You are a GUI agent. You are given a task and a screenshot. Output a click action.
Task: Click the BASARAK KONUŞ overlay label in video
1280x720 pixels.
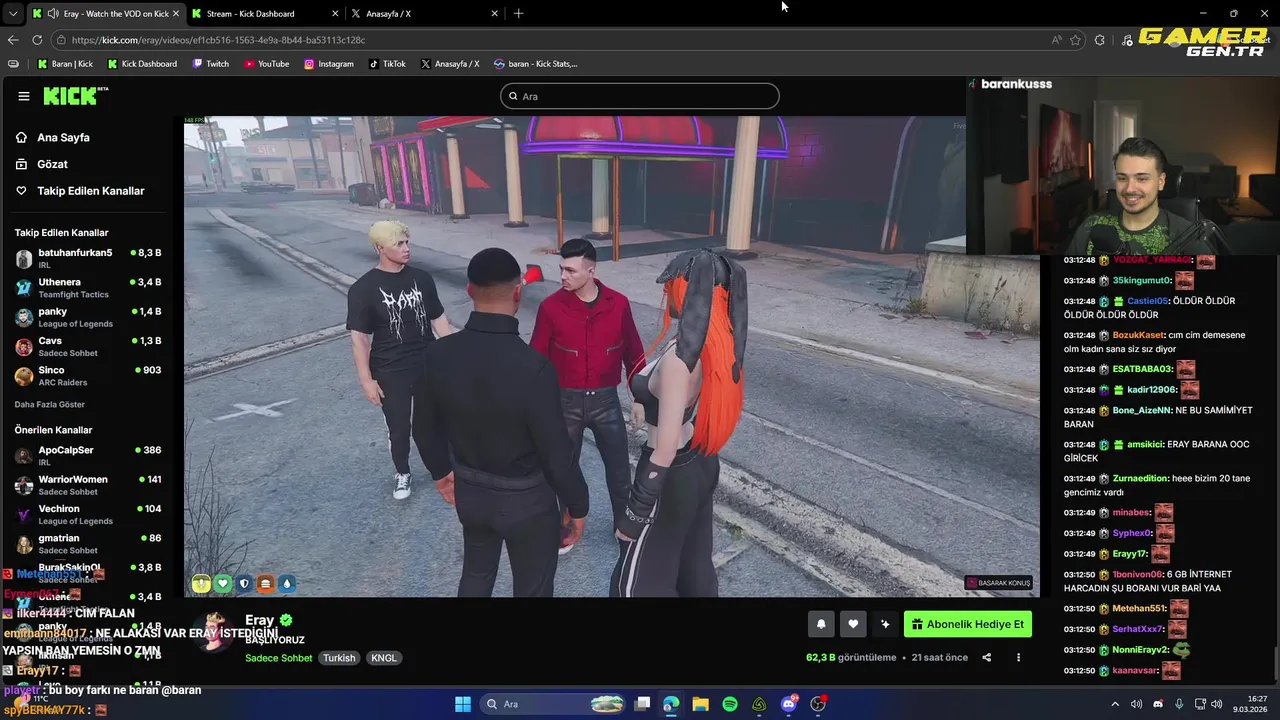pyautogui.click(x=998, y=583)
